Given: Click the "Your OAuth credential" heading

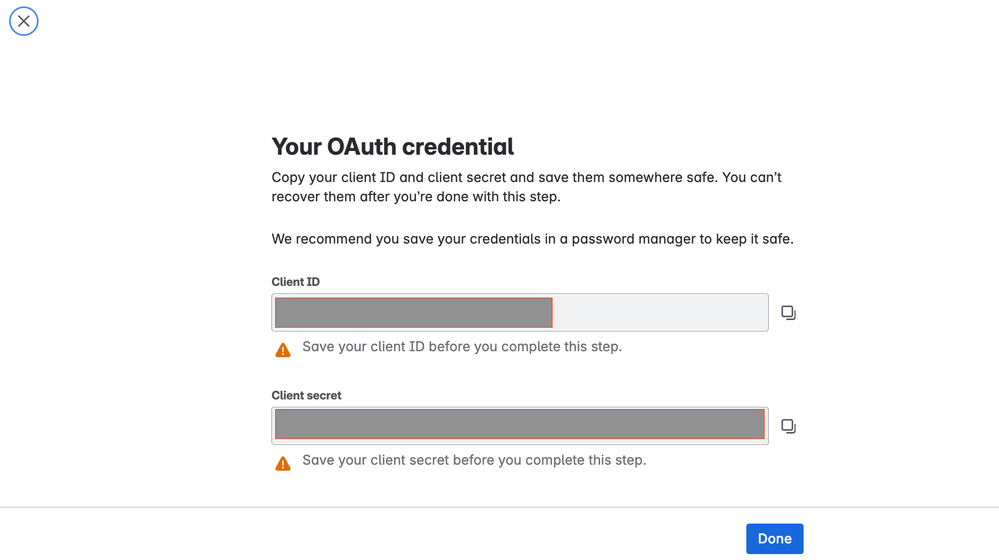Looking at the screenshot, I should click(x=392, y=146).
